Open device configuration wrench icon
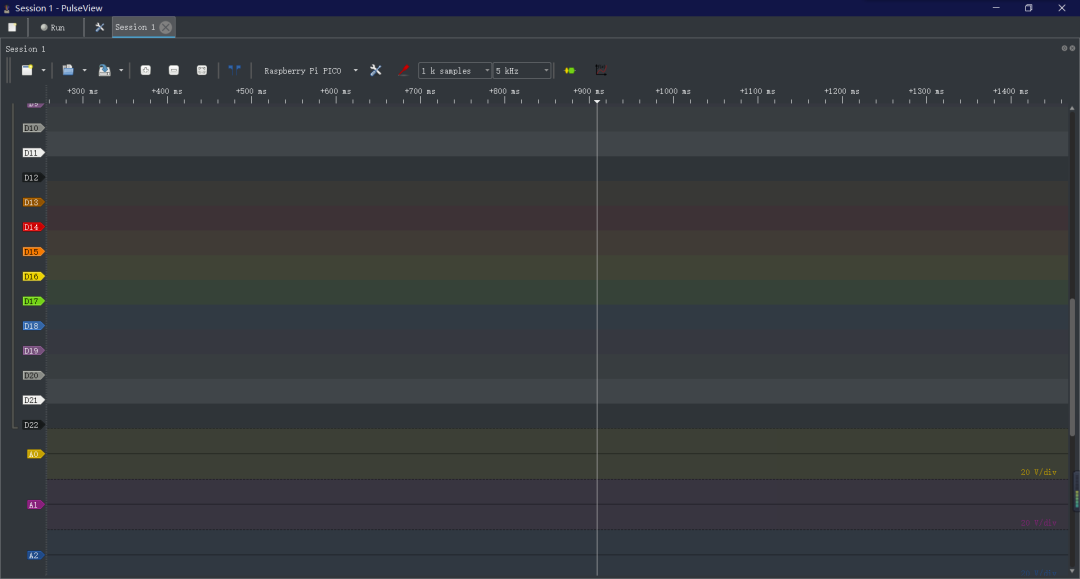This screenshot has width=1080, height=579. (x=376, y=70)
